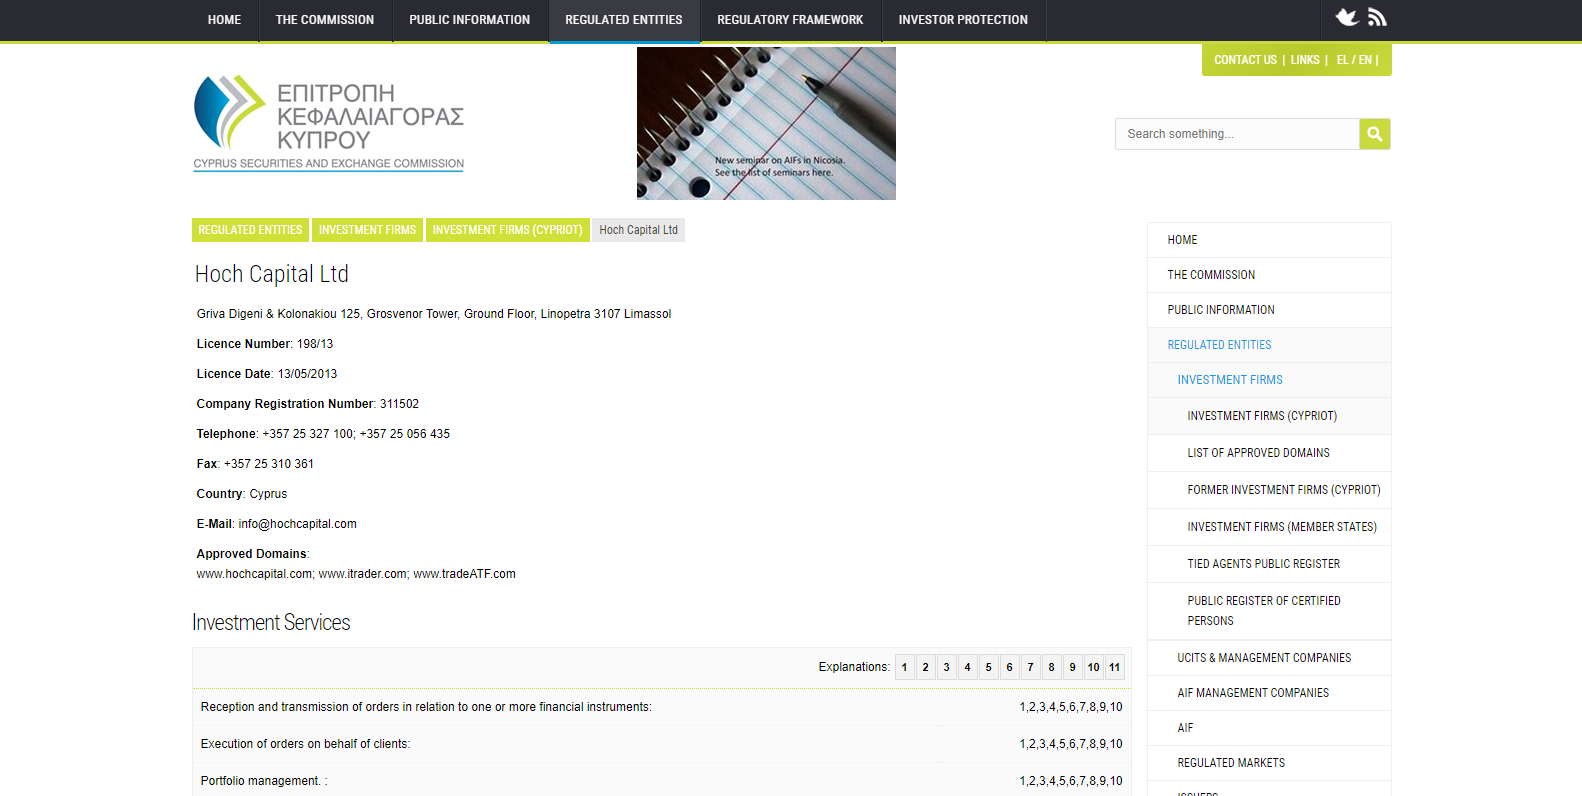Click Reception and transmission of orders row
Screen dimensions: 1582x796
pyautogui.click(x=661, y=707)
